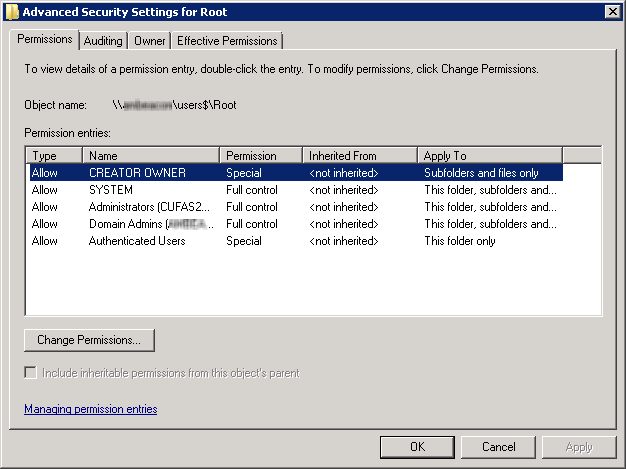Click the Change Permissions button
626x469 pixels.
(89, 340)
